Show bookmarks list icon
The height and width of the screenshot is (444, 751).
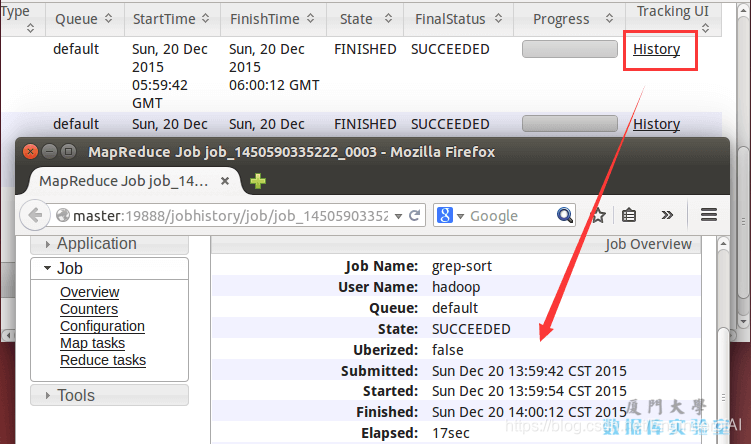[629, 216]
